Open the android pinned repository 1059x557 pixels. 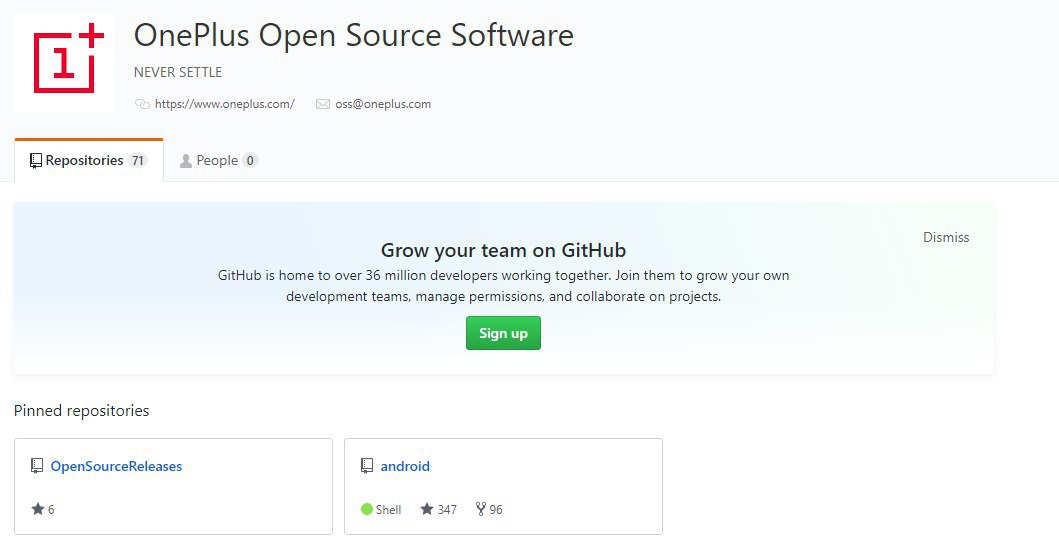pyautogui.click(x=405, y=467)
